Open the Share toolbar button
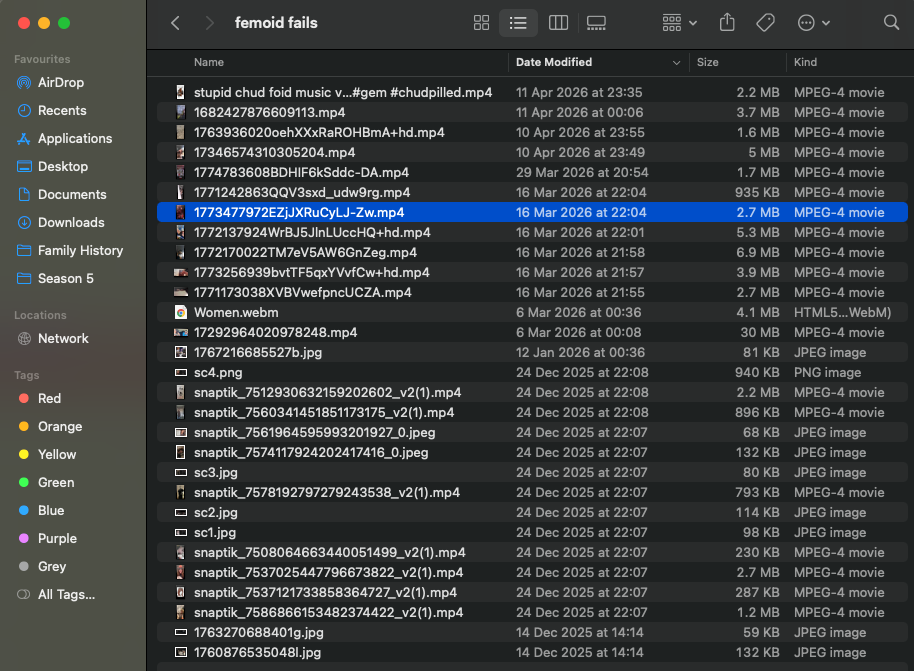Screen dimensions: 914x671 tap(727, 23)
